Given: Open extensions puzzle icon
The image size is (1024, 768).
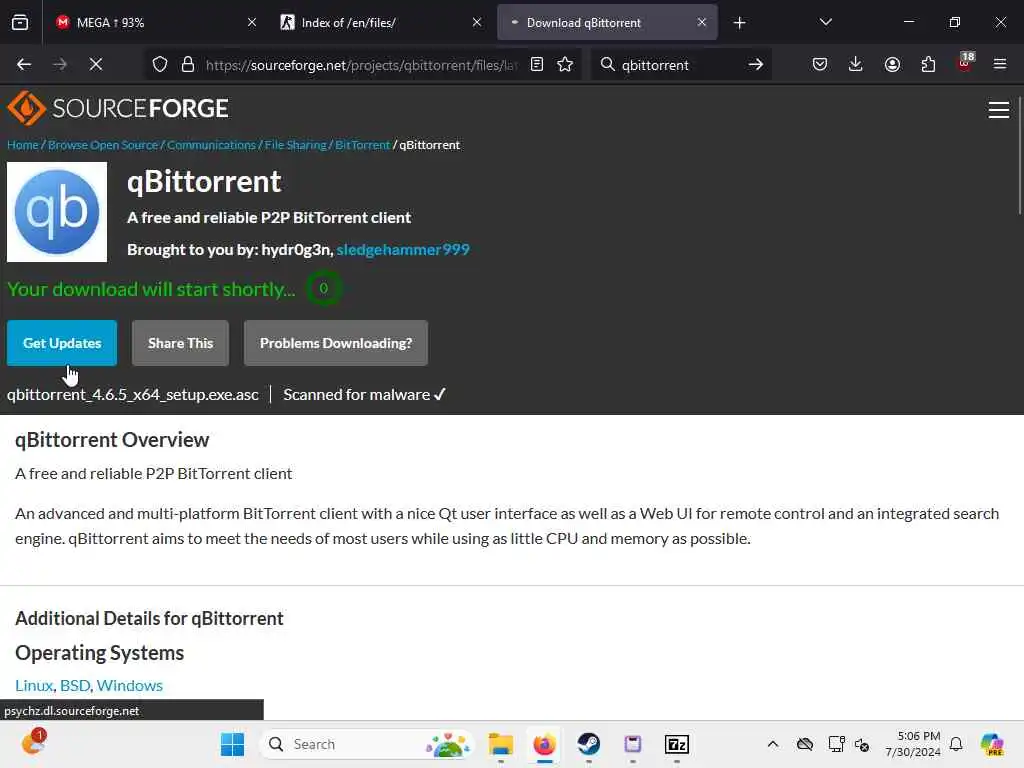Looking at the screenshot, I should coord(928,65).
